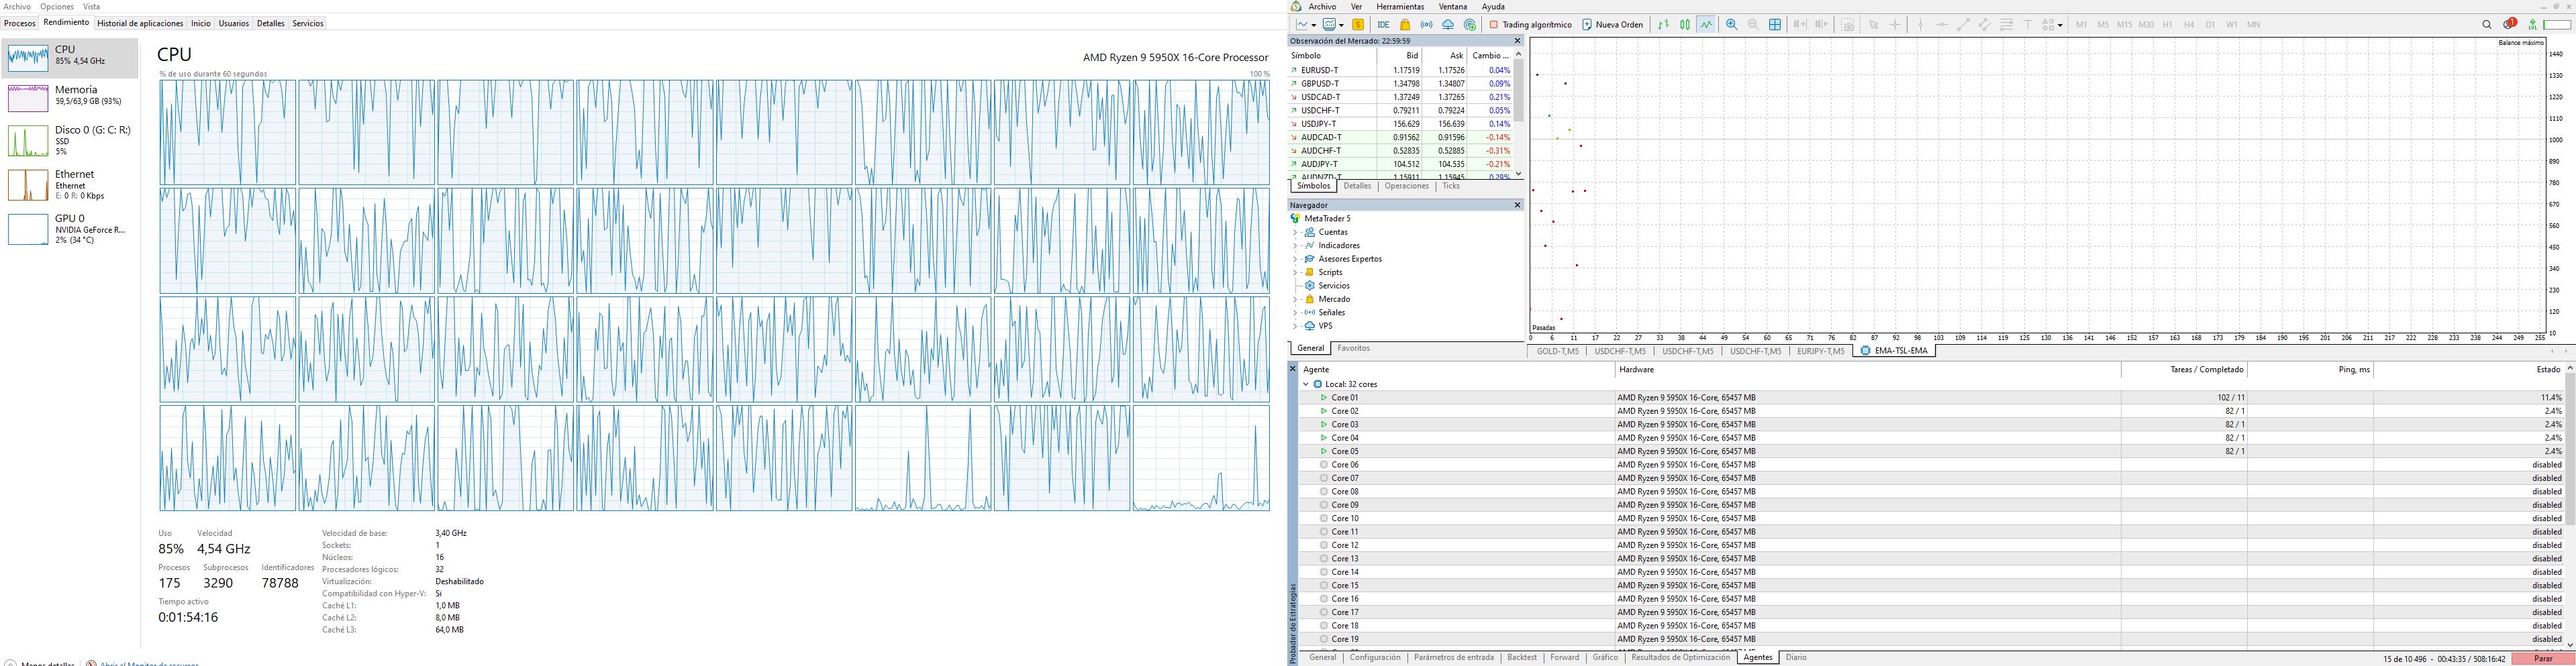Open the Signals broadcast icon
This screenshot has width=2576, height=666.
click(1426, 25)
